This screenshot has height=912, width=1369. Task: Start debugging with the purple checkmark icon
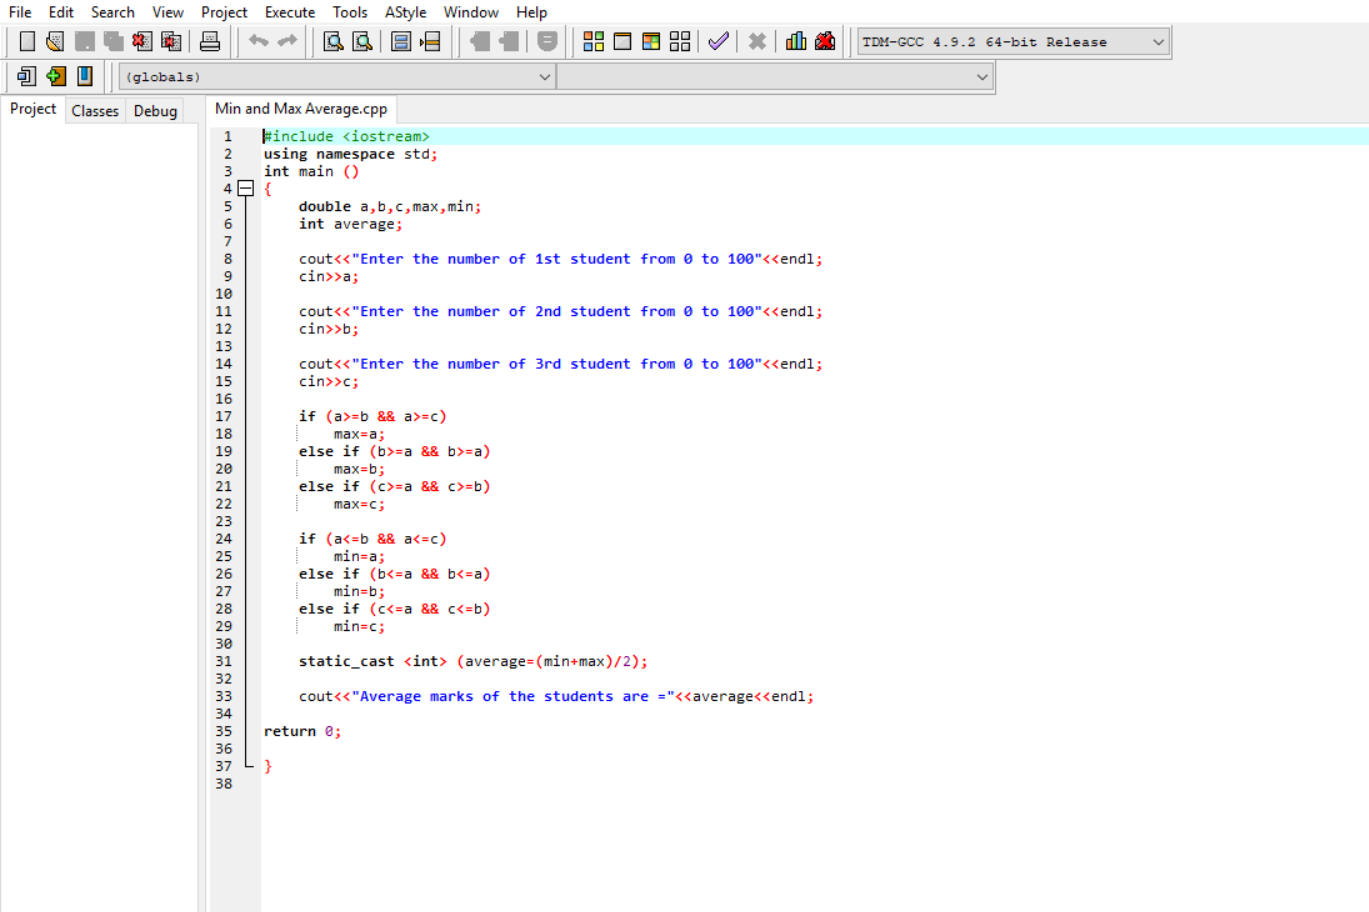[x=718, y=42]
